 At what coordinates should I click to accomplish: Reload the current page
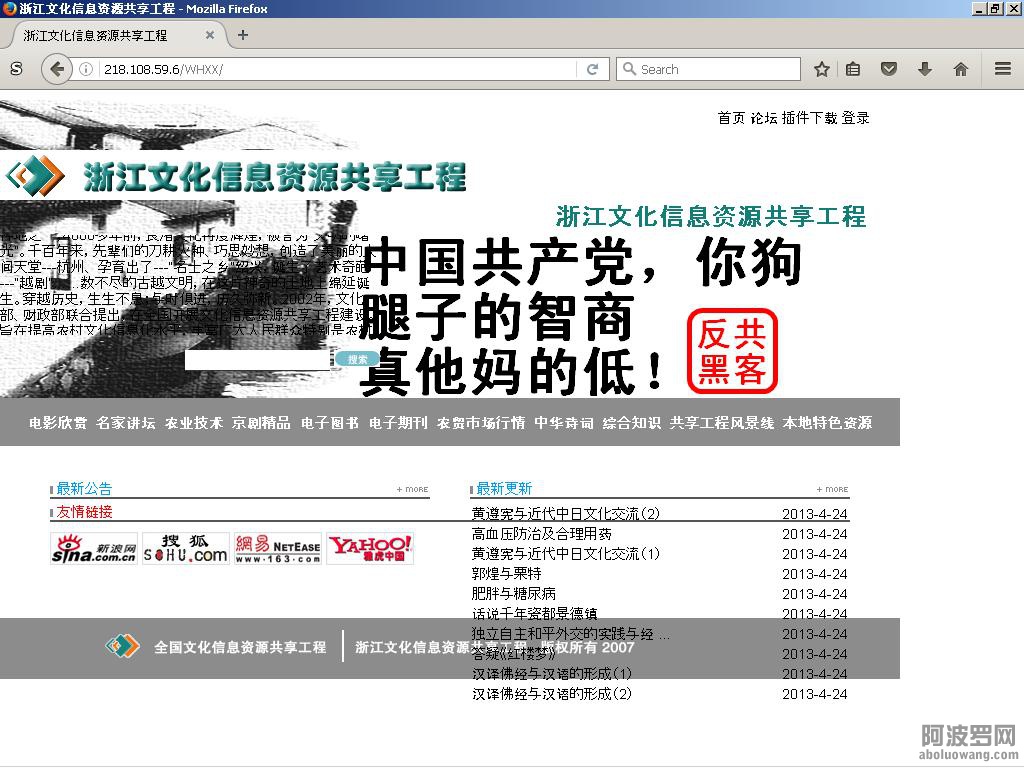tap(592, 69)
